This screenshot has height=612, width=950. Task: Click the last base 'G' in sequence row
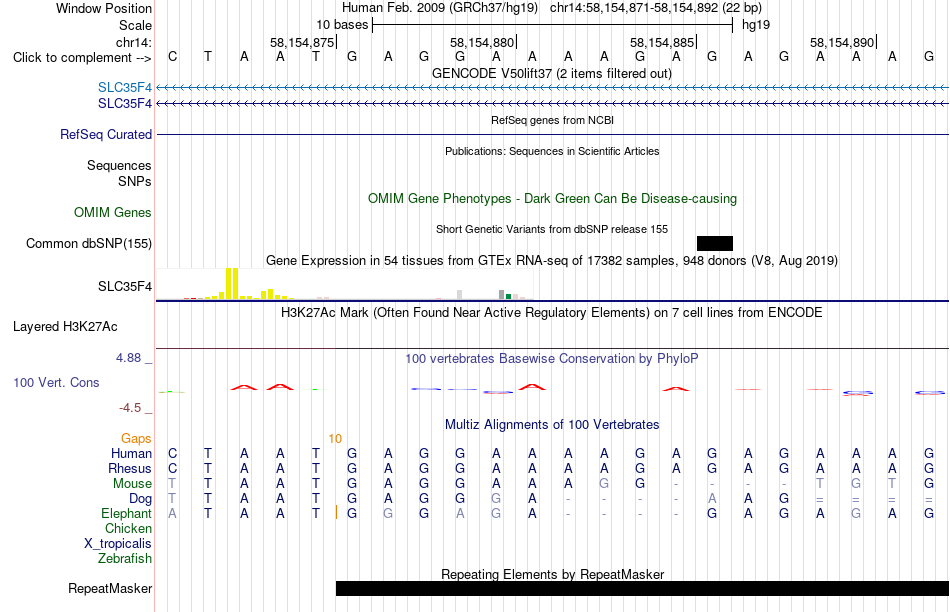pos(929,57)
